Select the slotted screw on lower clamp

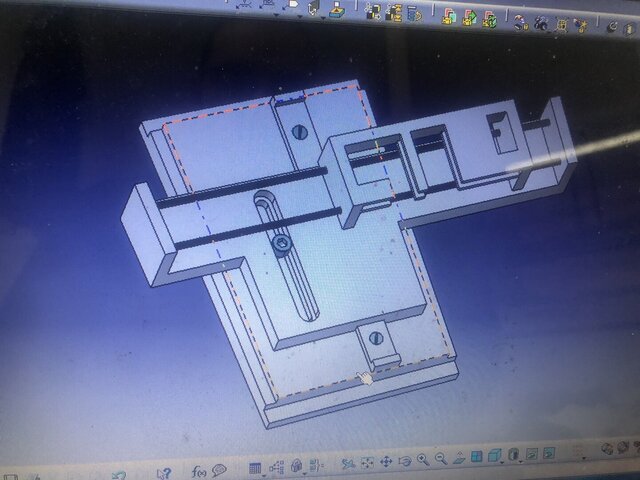(x=376, y=338)
